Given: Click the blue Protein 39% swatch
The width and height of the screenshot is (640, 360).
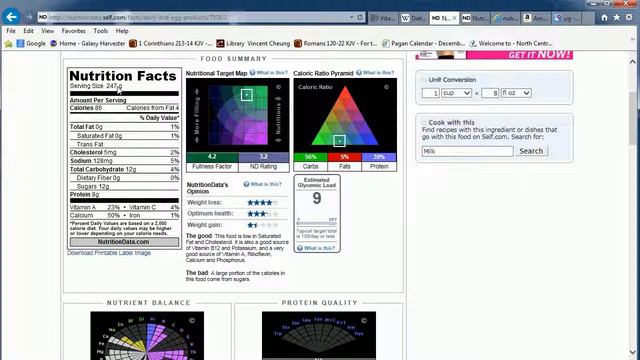Looking at the screenshot, I should [379, 157].
